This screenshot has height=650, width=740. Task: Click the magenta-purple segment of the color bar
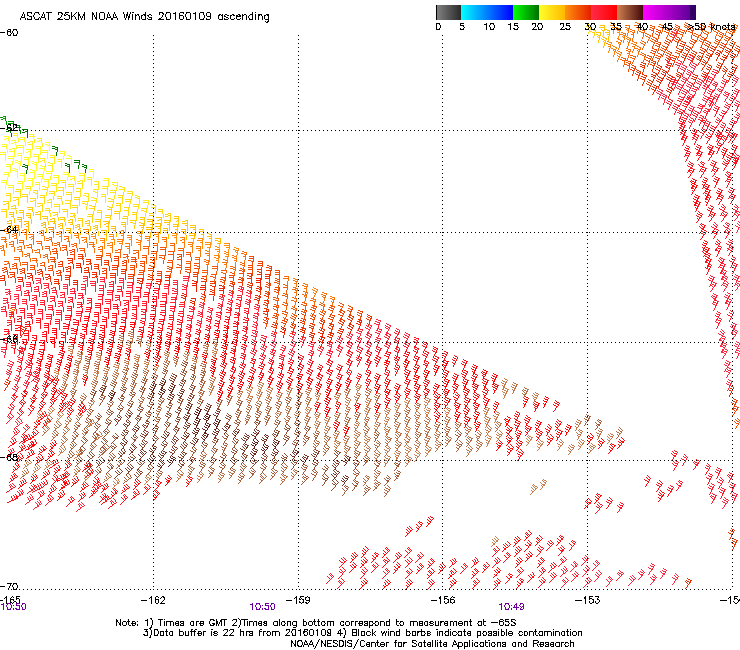[x=669, y=12]
